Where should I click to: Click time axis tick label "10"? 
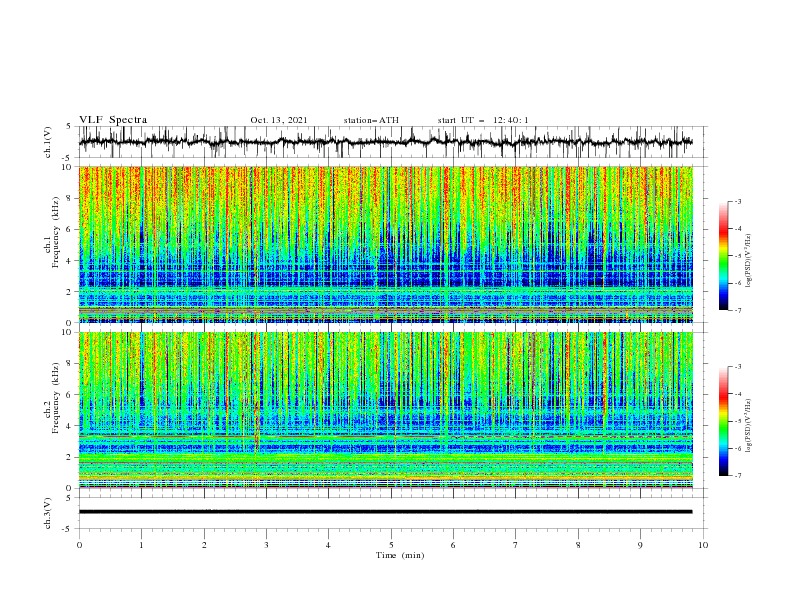click(703, 545)
